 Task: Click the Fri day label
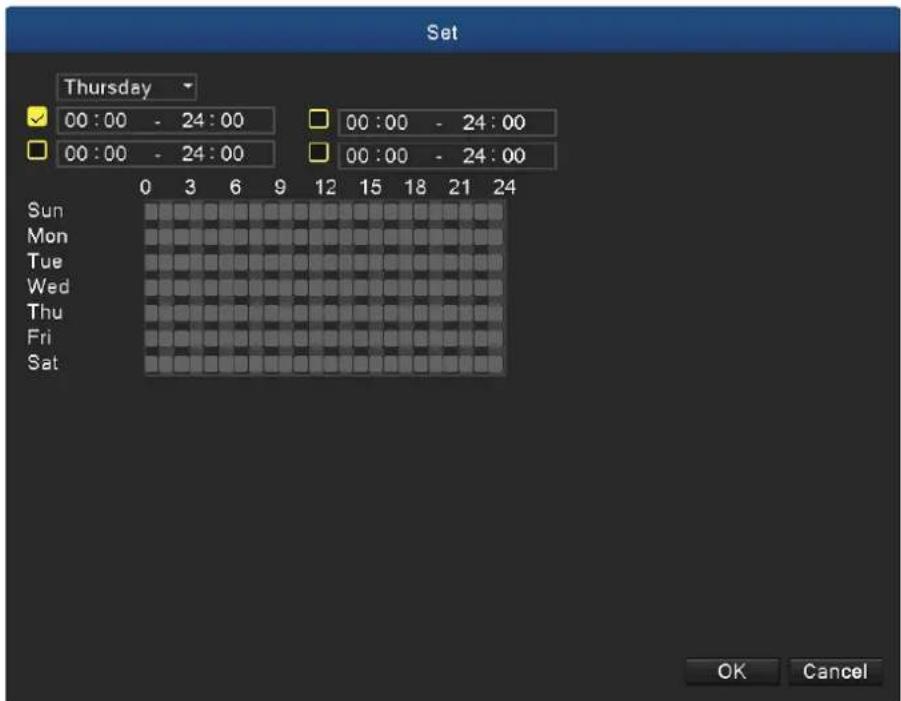point(39,337)
